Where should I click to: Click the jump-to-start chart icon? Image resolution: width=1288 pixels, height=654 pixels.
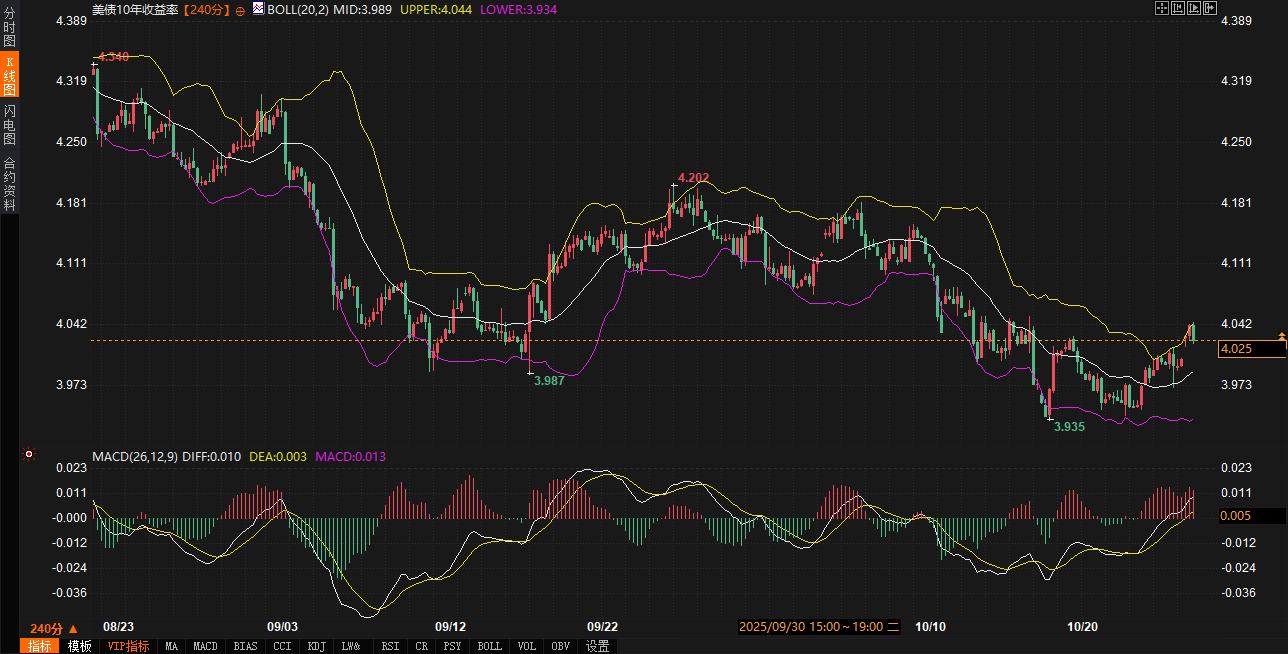click(x=1178, y=8)
